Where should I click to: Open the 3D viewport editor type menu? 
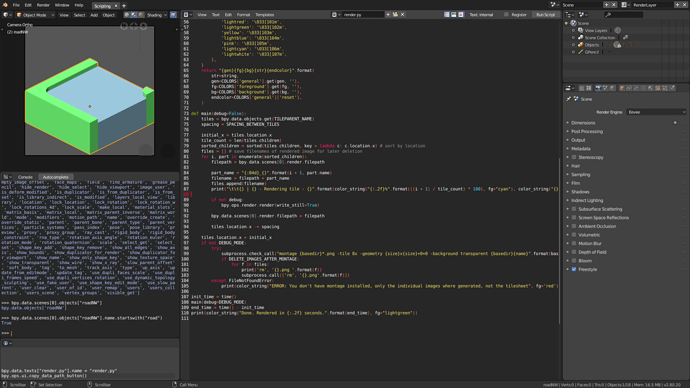tap(7, 15)
